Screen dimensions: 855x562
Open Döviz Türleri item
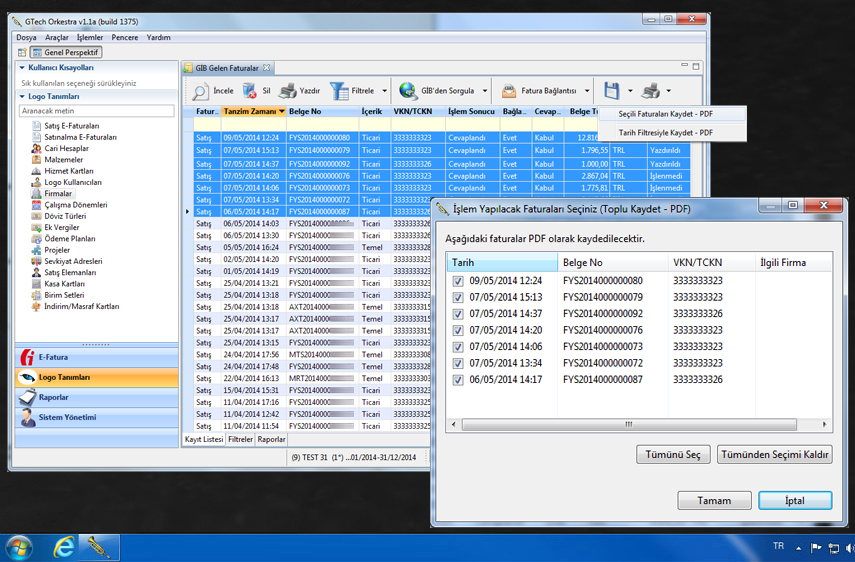coord(65,216)
